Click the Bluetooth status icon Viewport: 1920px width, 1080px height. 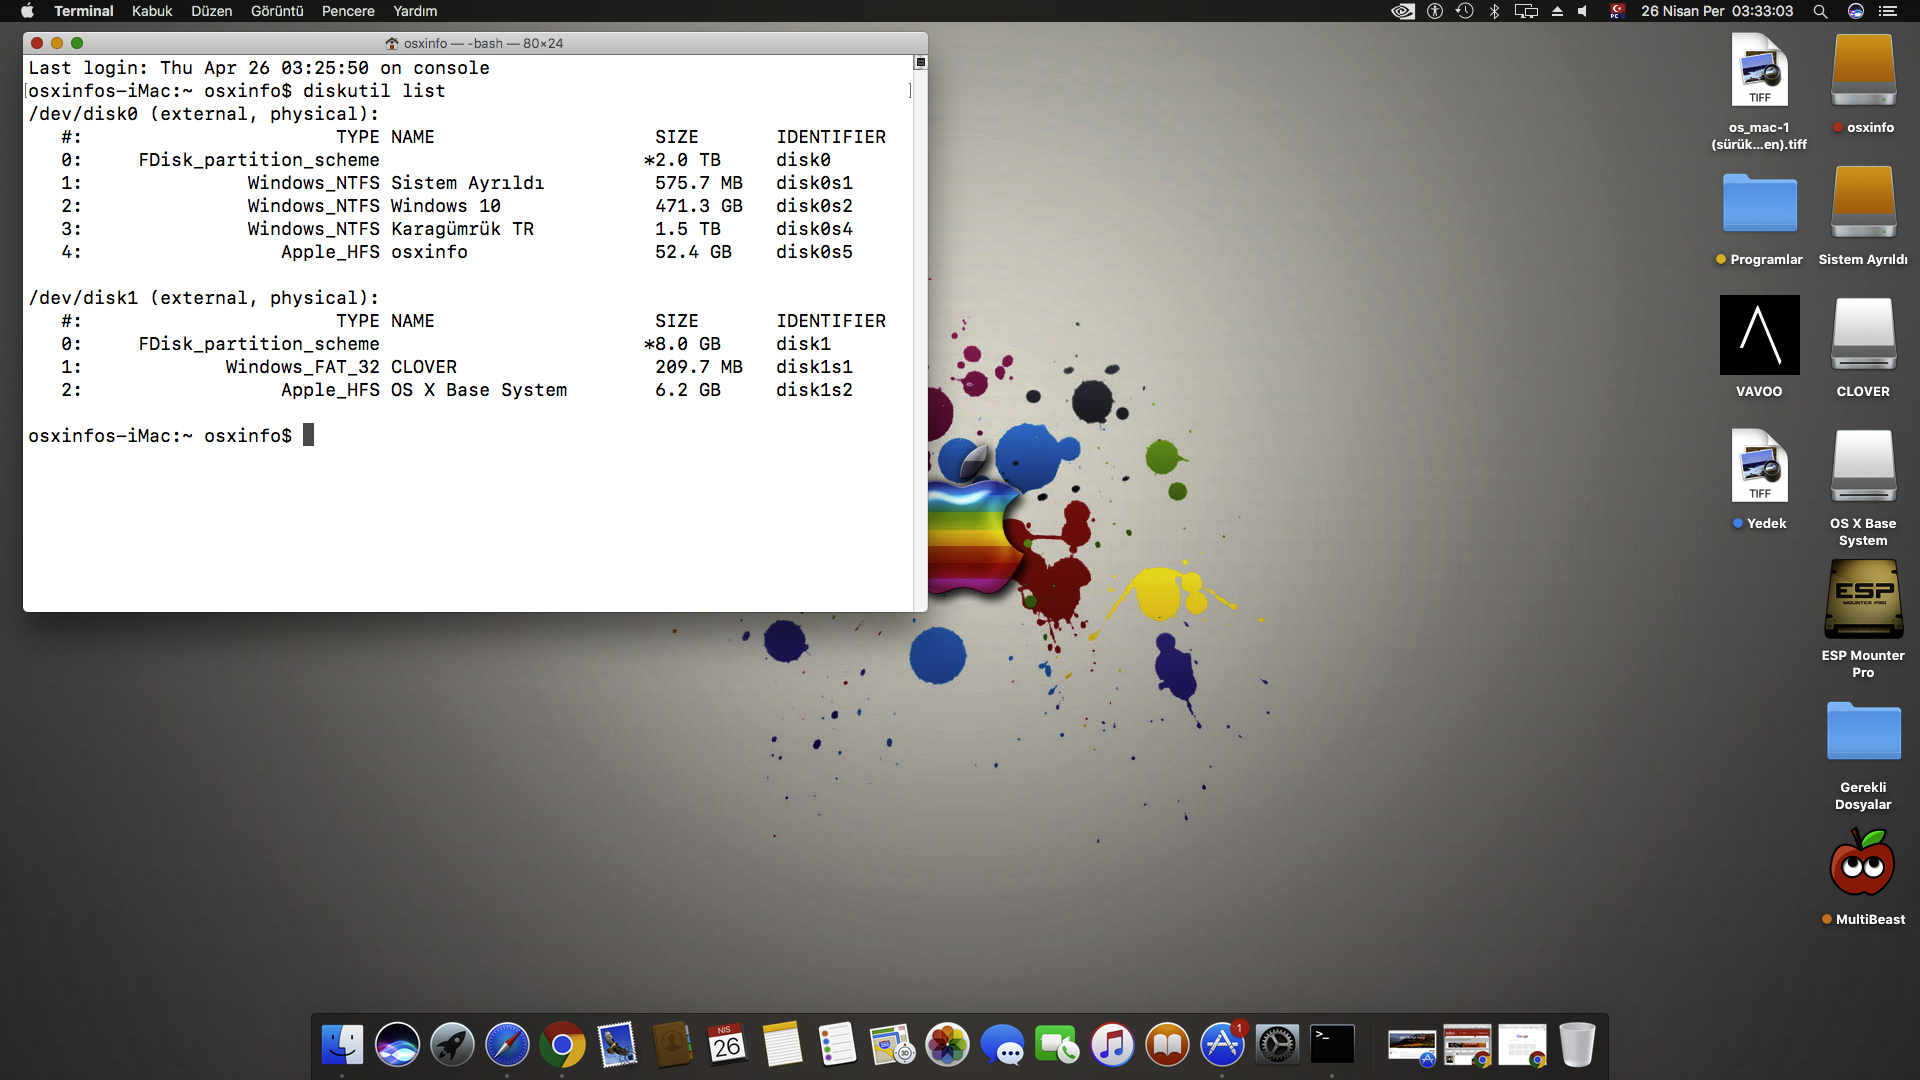pos(1494,11)
